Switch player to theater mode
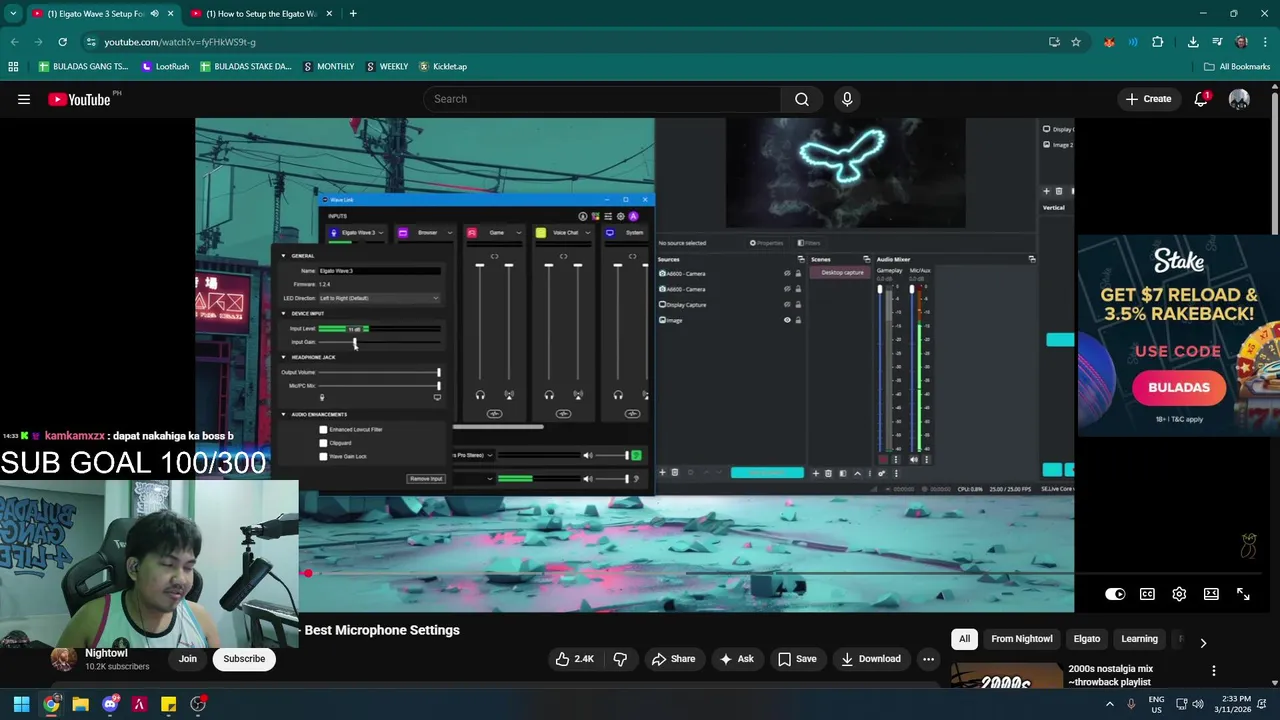 click(x=1211, y=594)
